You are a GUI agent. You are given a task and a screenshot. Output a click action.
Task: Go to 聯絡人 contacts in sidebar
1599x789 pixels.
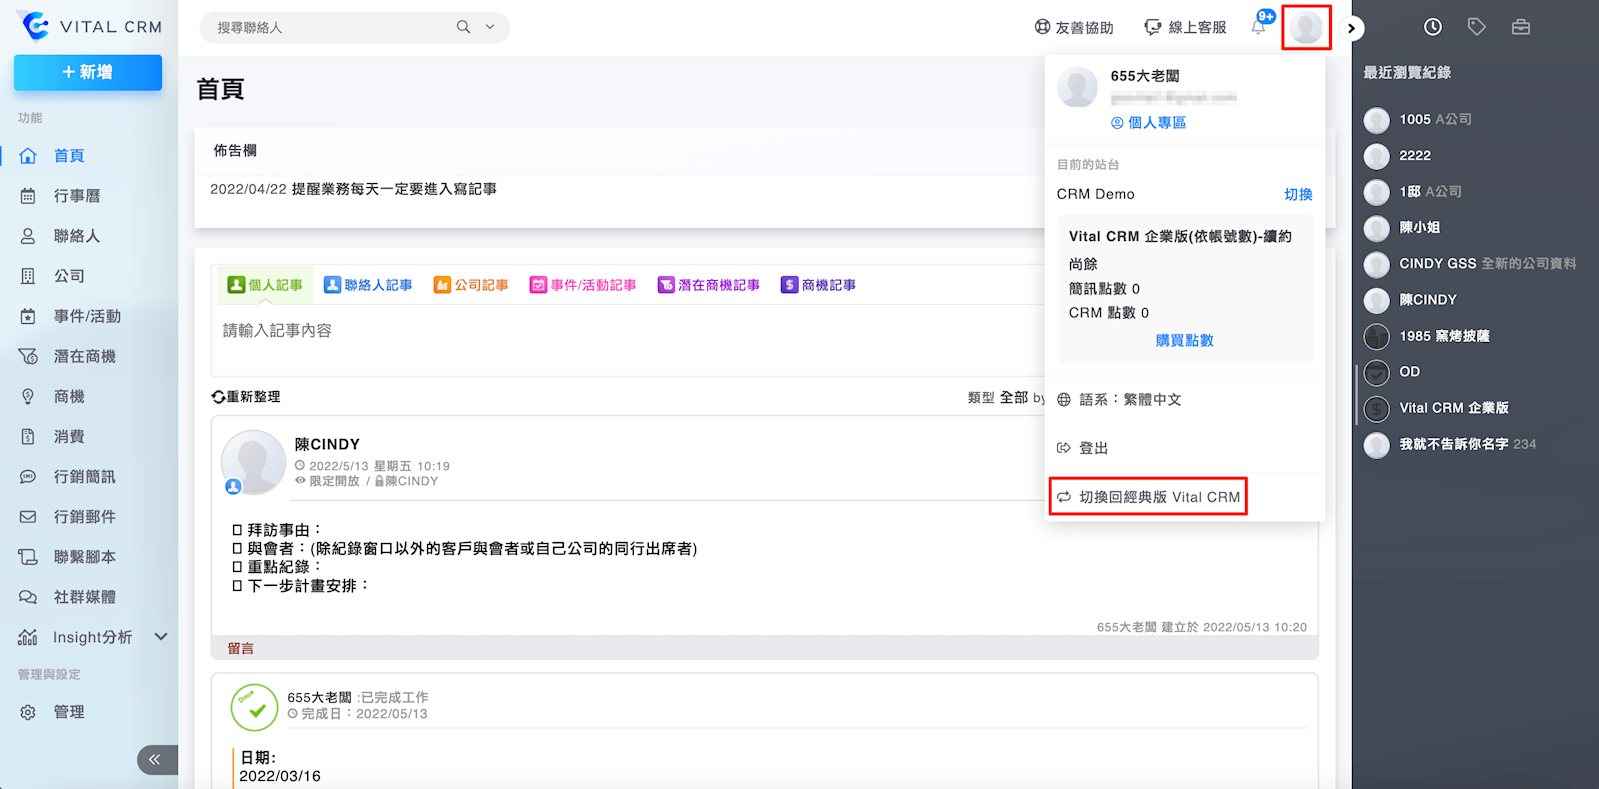(x=77, y=236)
